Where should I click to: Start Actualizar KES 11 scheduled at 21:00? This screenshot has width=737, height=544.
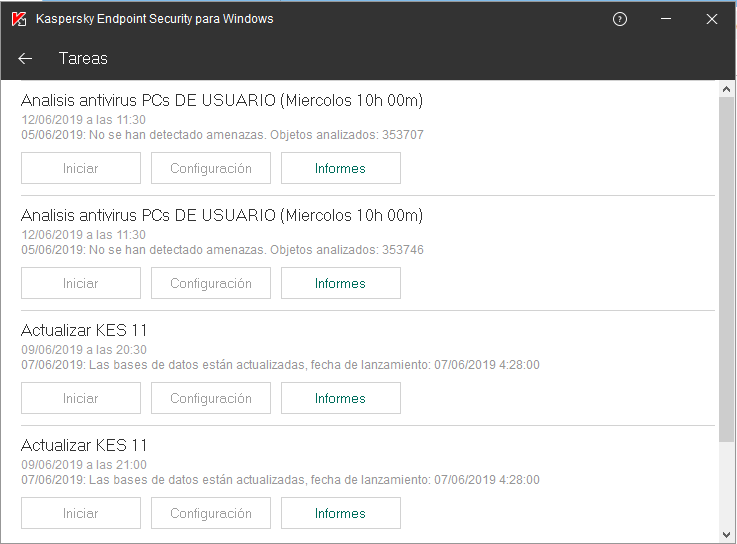(x=81, y=513)
